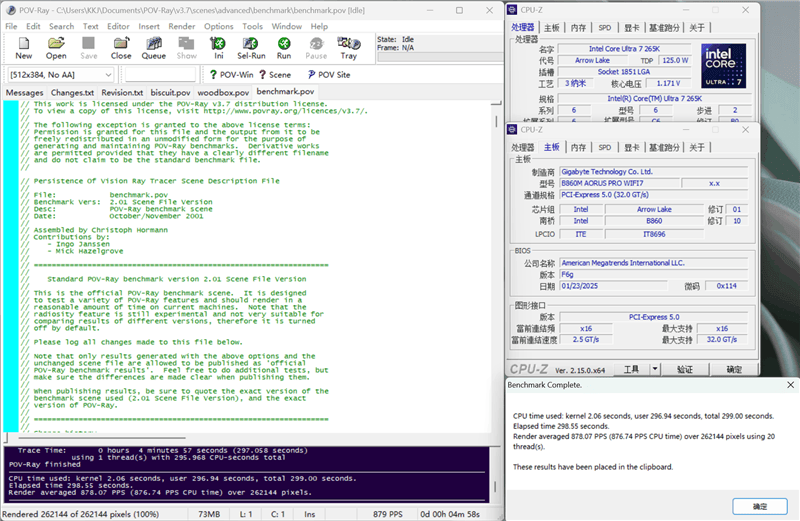This screenshot has height=521, width=800.
Task: Expand the render resolution preset dropdown
Action: pyautogui.click(x=108, y=75)
